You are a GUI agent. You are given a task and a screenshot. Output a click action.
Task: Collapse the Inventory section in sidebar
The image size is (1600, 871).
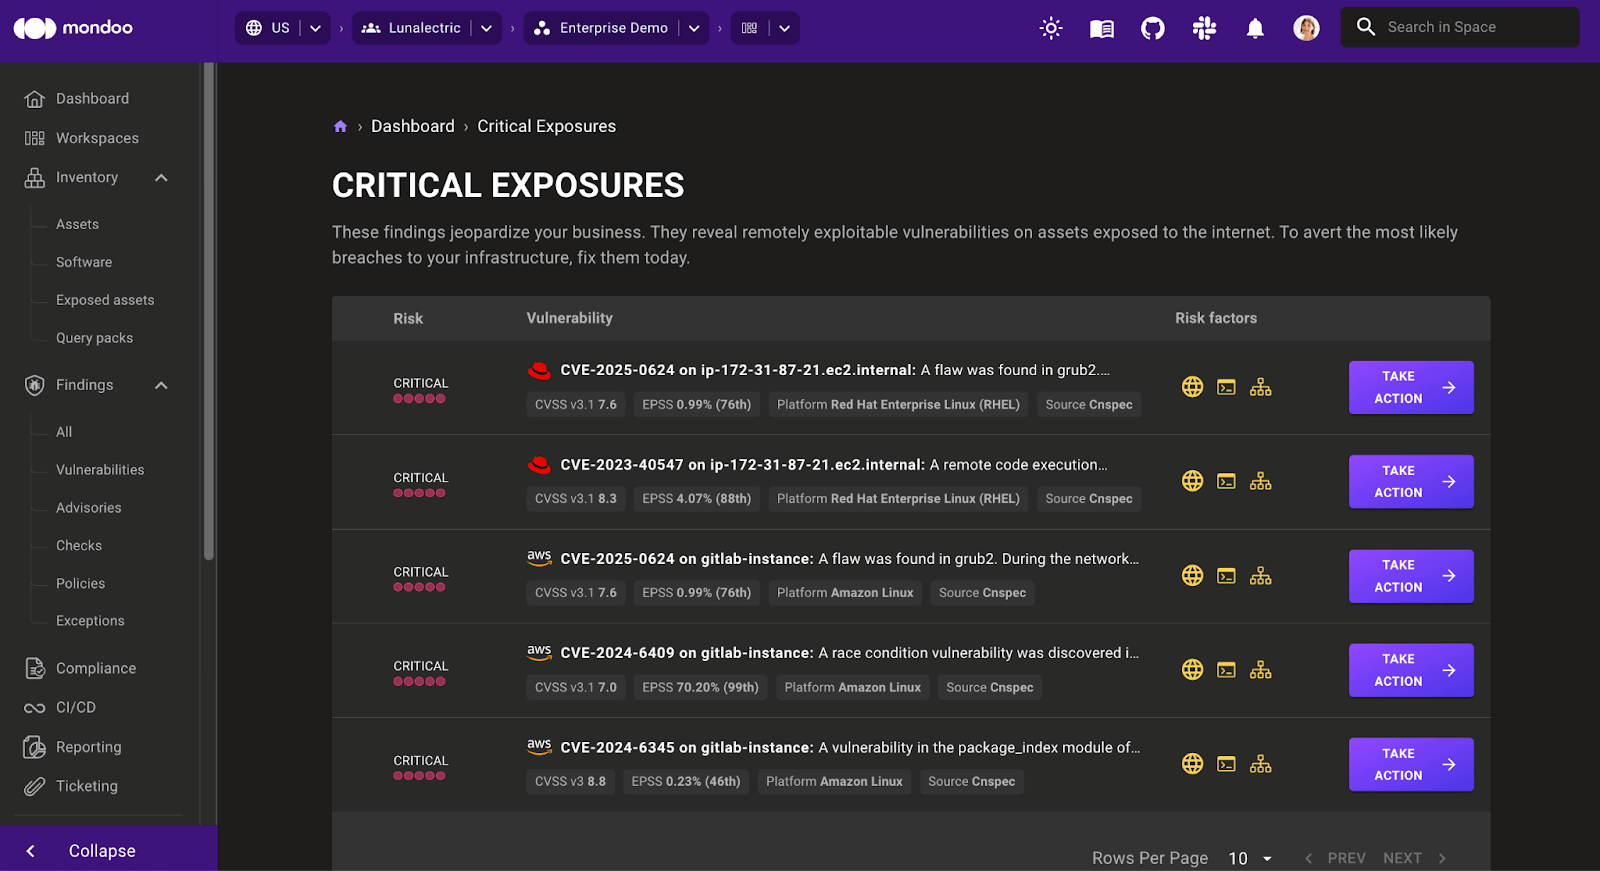point(161,178)
